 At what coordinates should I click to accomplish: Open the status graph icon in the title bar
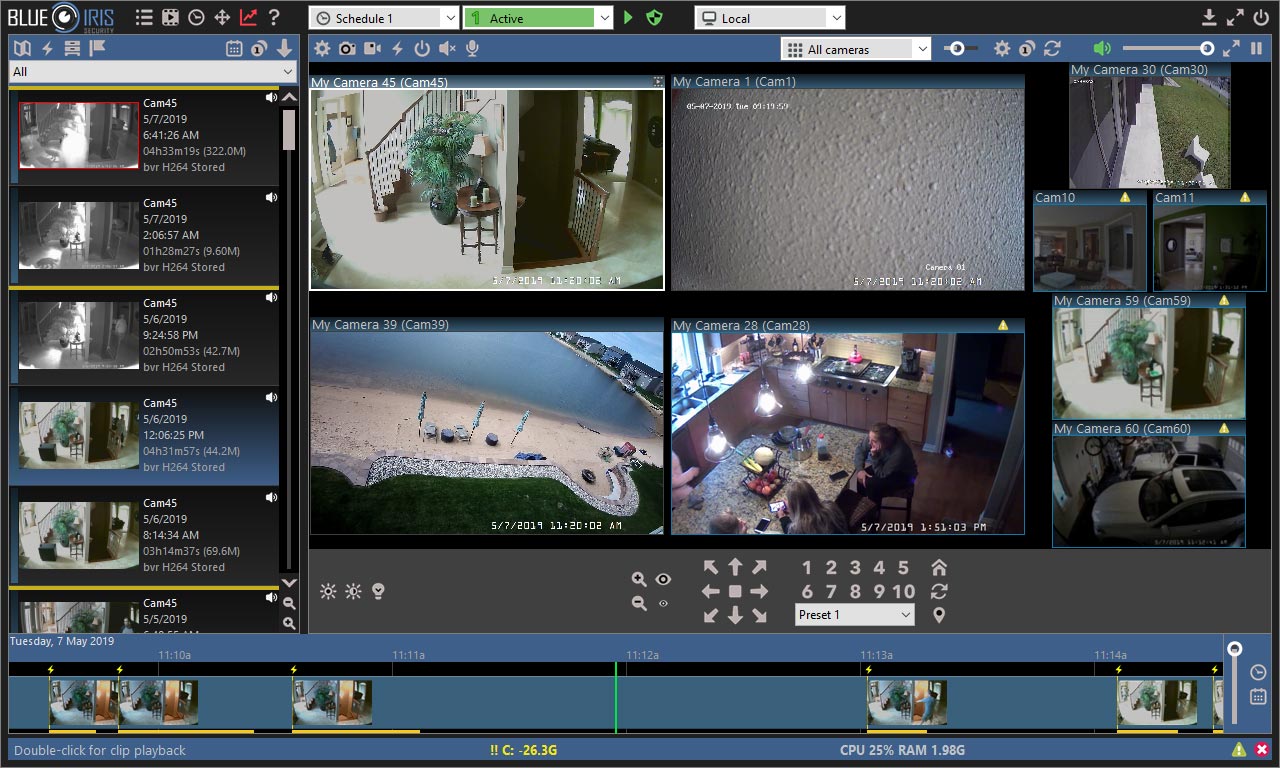pyautogui.click(x=249, y=18)
